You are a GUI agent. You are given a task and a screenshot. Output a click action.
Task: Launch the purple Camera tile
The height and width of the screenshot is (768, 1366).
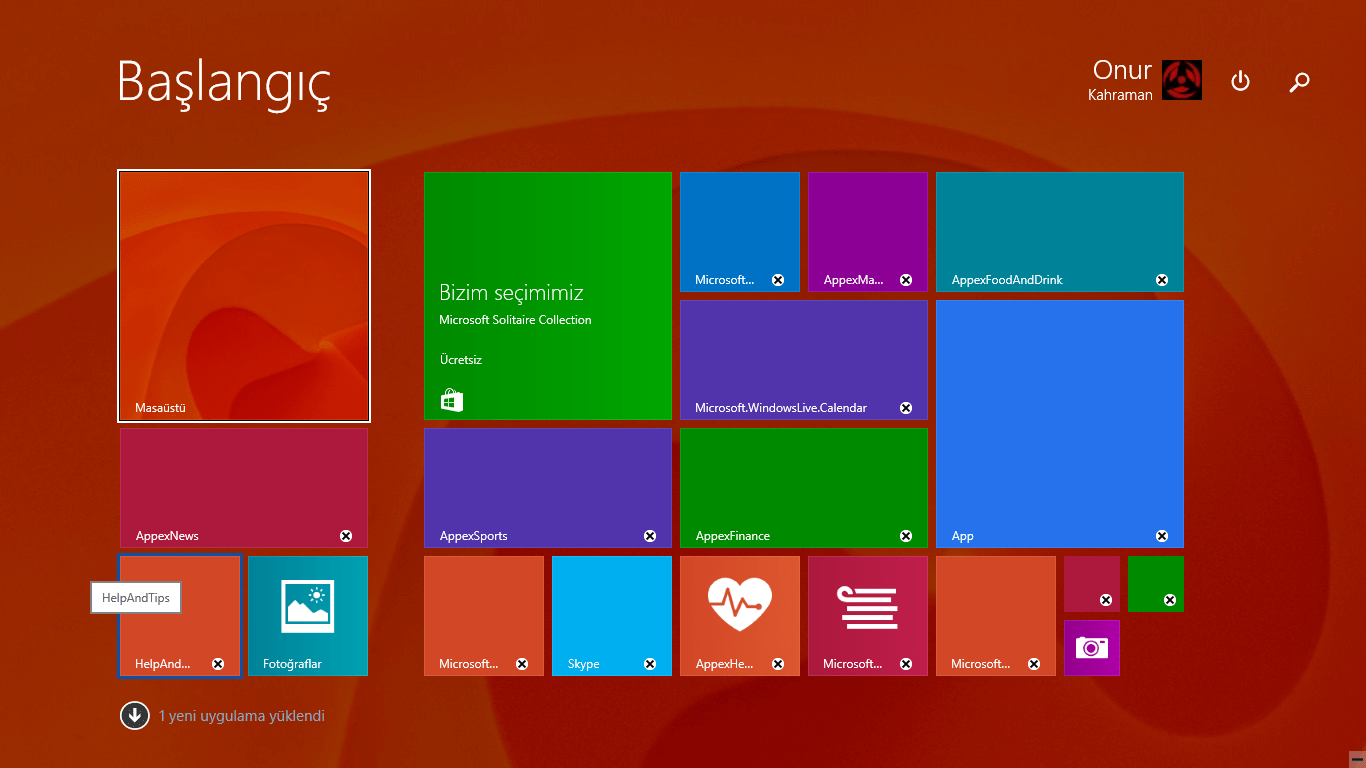click(1092, 648)
